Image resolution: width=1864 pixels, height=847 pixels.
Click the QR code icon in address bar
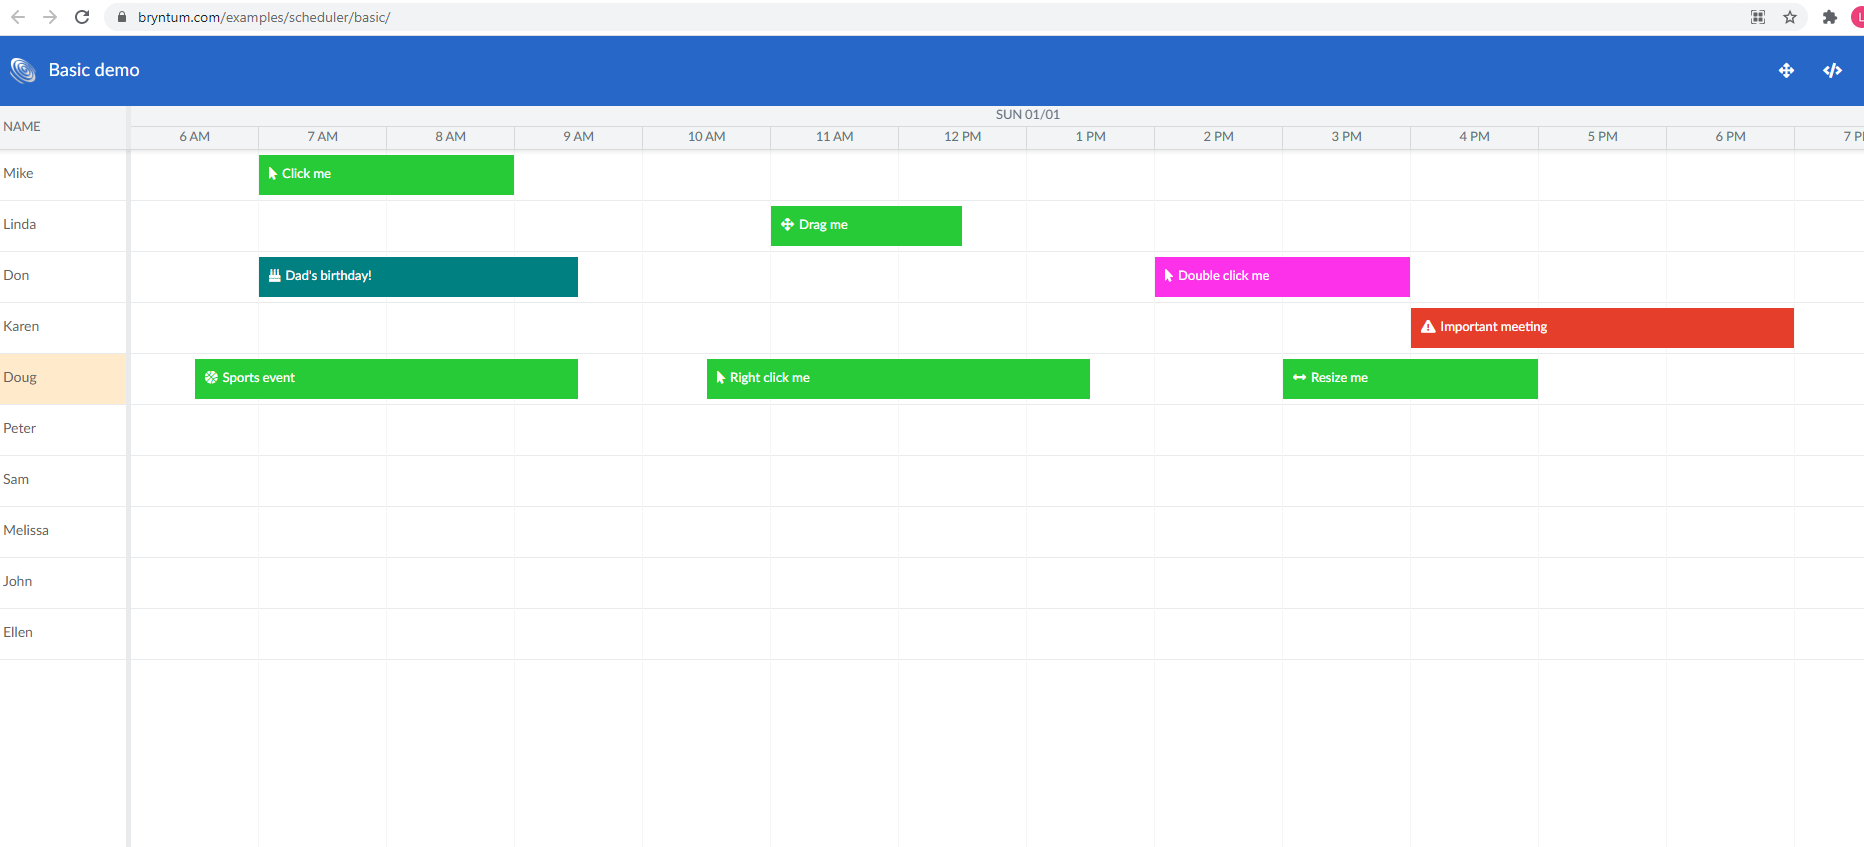(1758, 17)
